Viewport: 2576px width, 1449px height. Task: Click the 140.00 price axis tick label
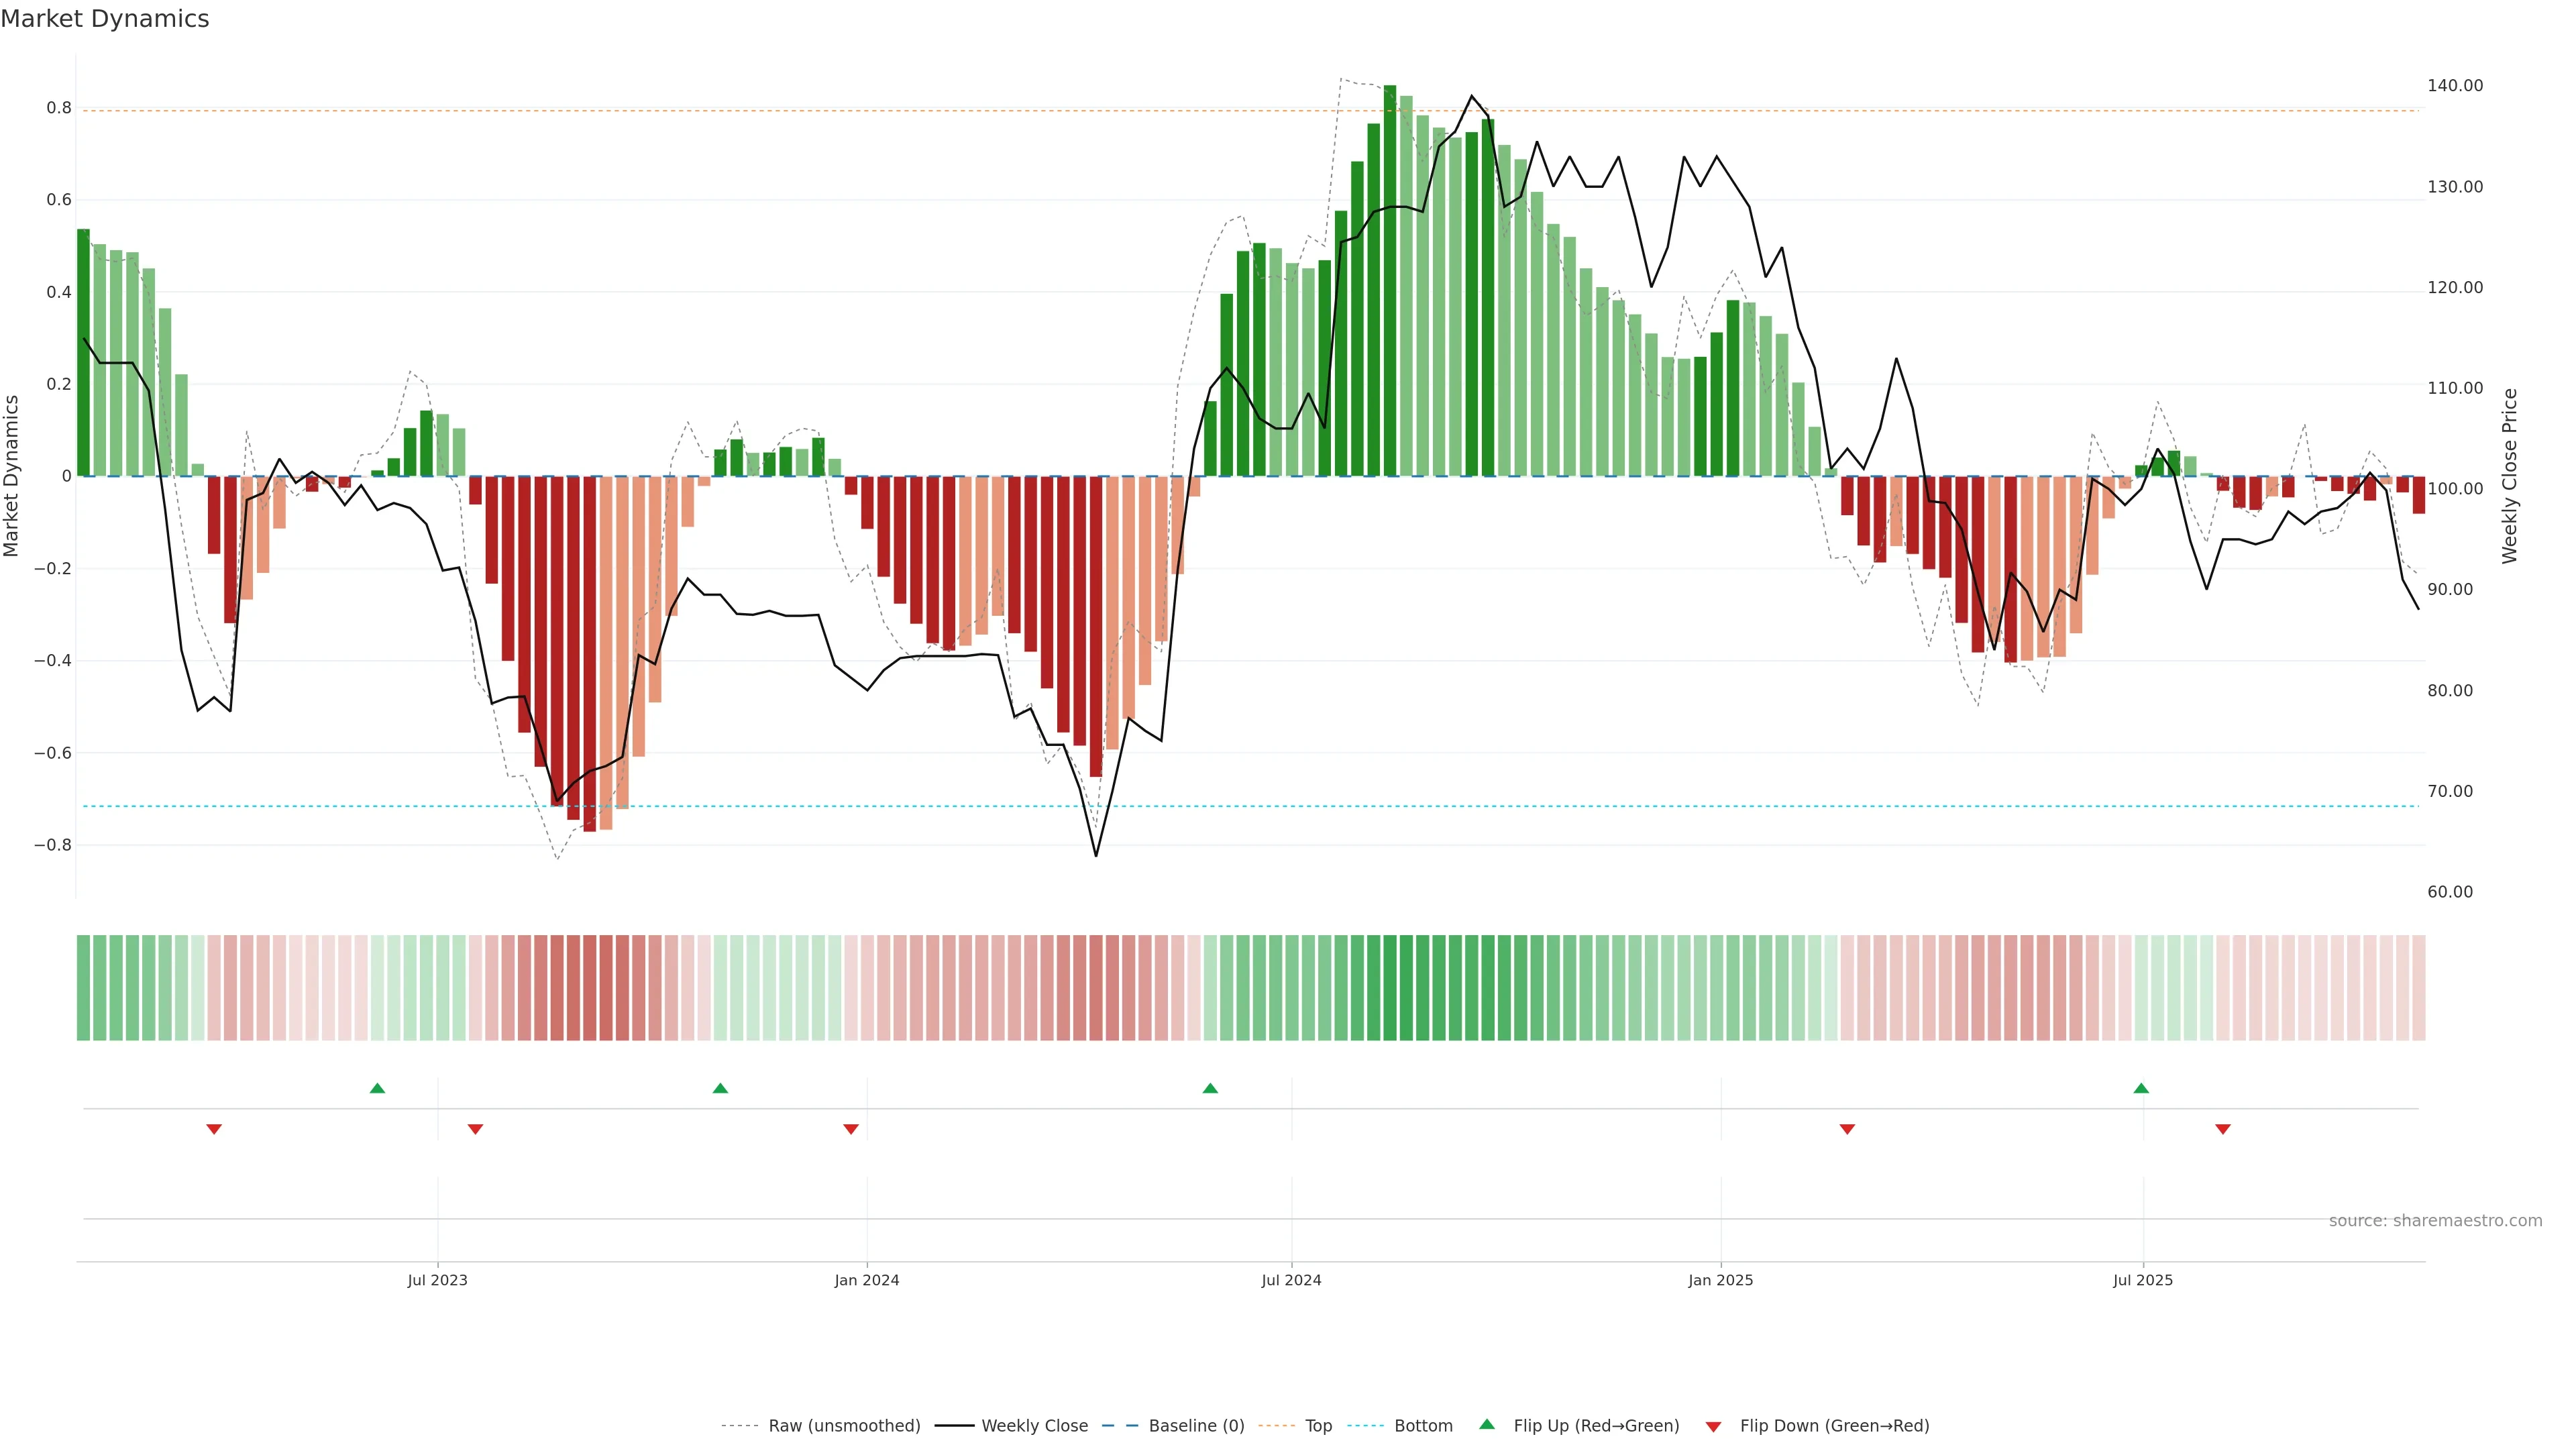[x=2455, y=86]
